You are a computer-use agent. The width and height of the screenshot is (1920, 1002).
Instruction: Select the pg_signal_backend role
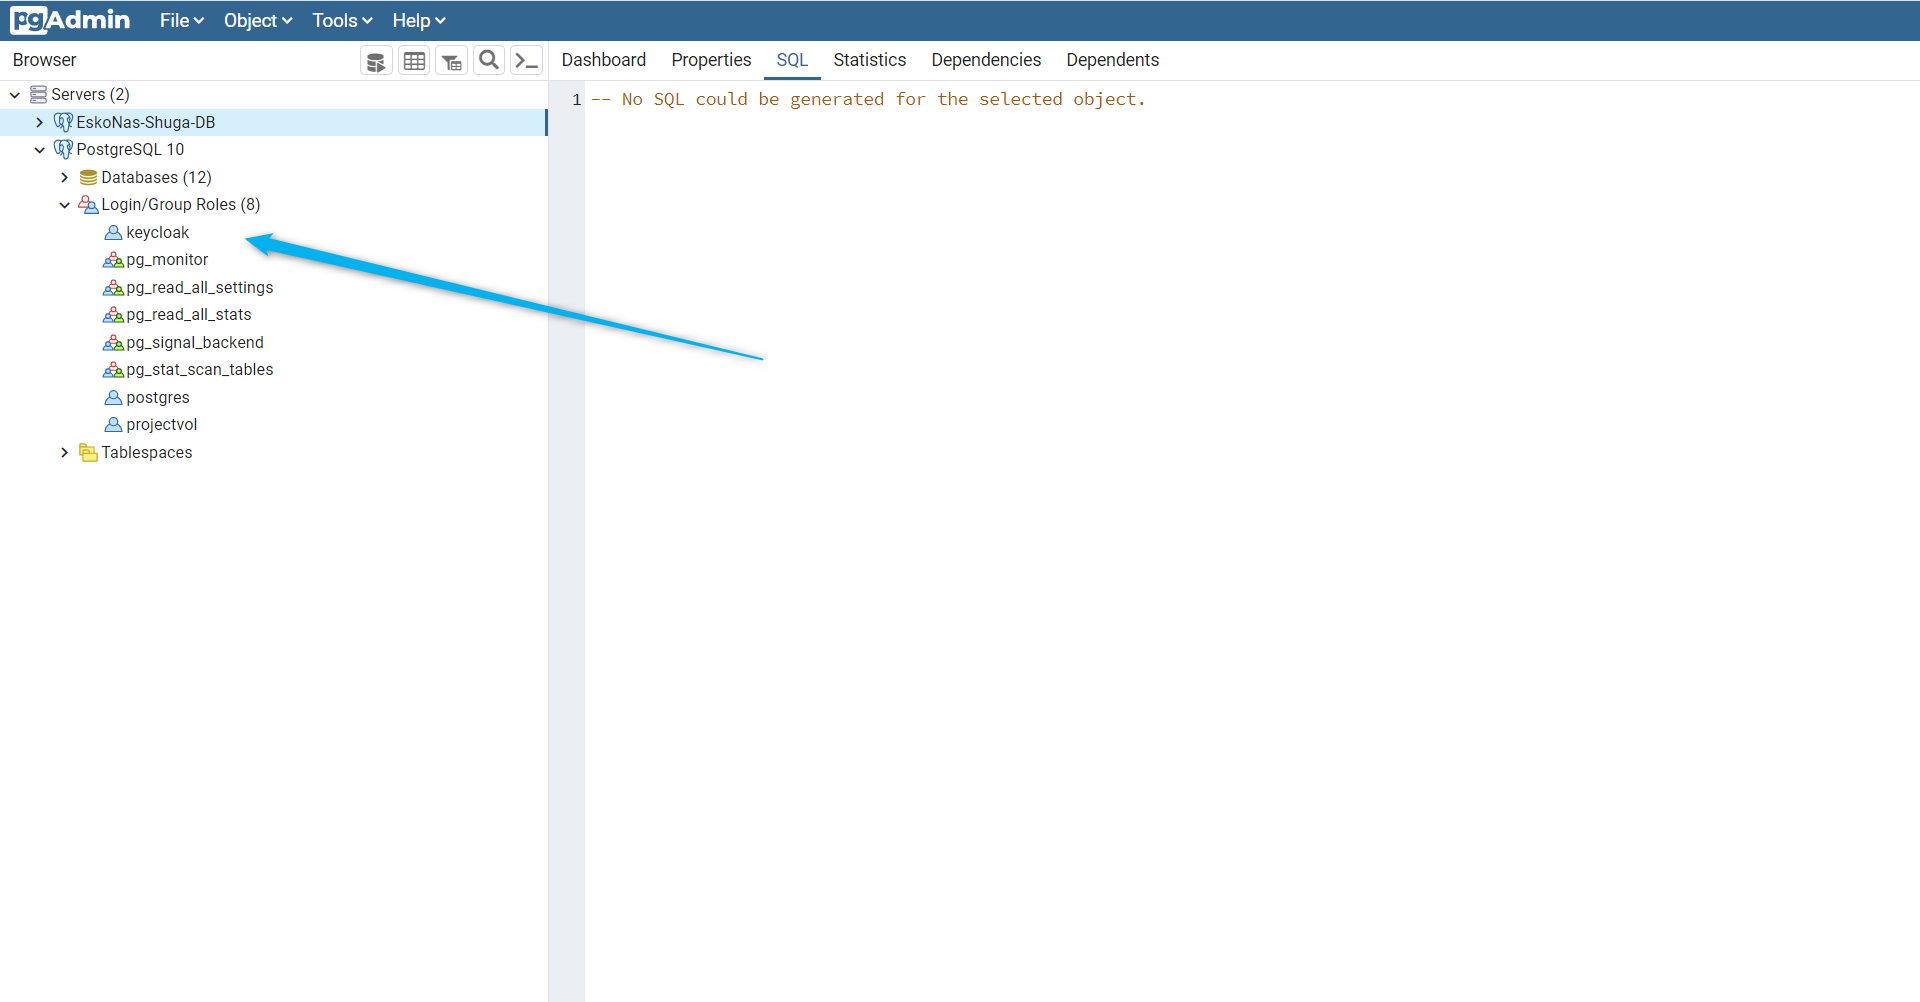click(x=195, y=342)
